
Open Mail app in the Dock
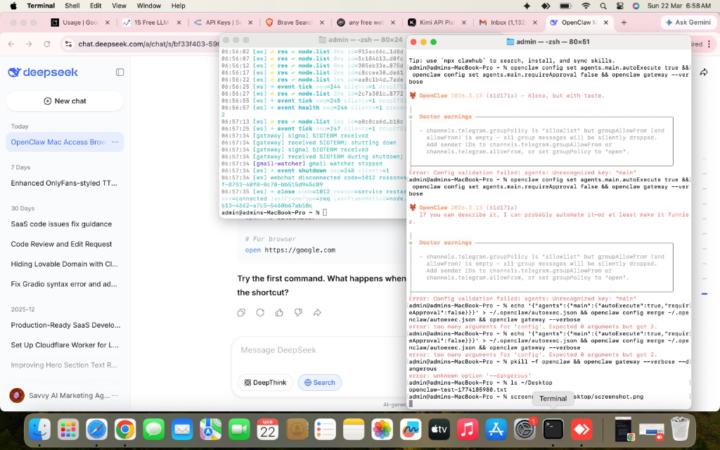182,429
